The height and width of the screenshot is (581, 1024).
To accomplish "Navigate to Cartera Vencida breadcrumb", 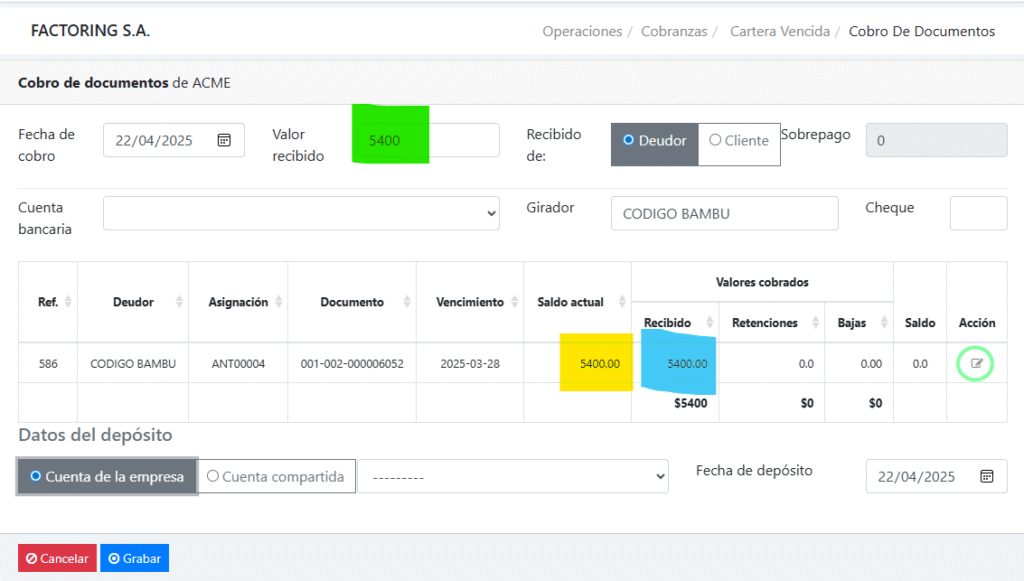I will (x=780, y=31).
